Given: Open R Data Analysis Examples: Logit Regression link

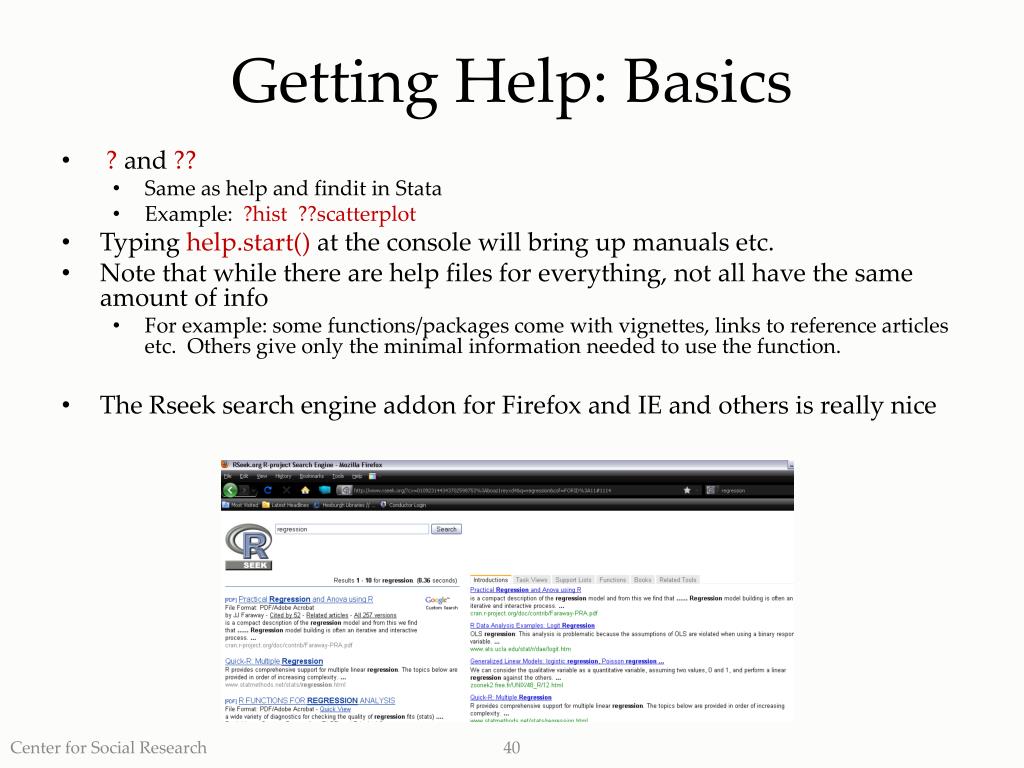Looking at the screenshot, I should coord(532,626).
